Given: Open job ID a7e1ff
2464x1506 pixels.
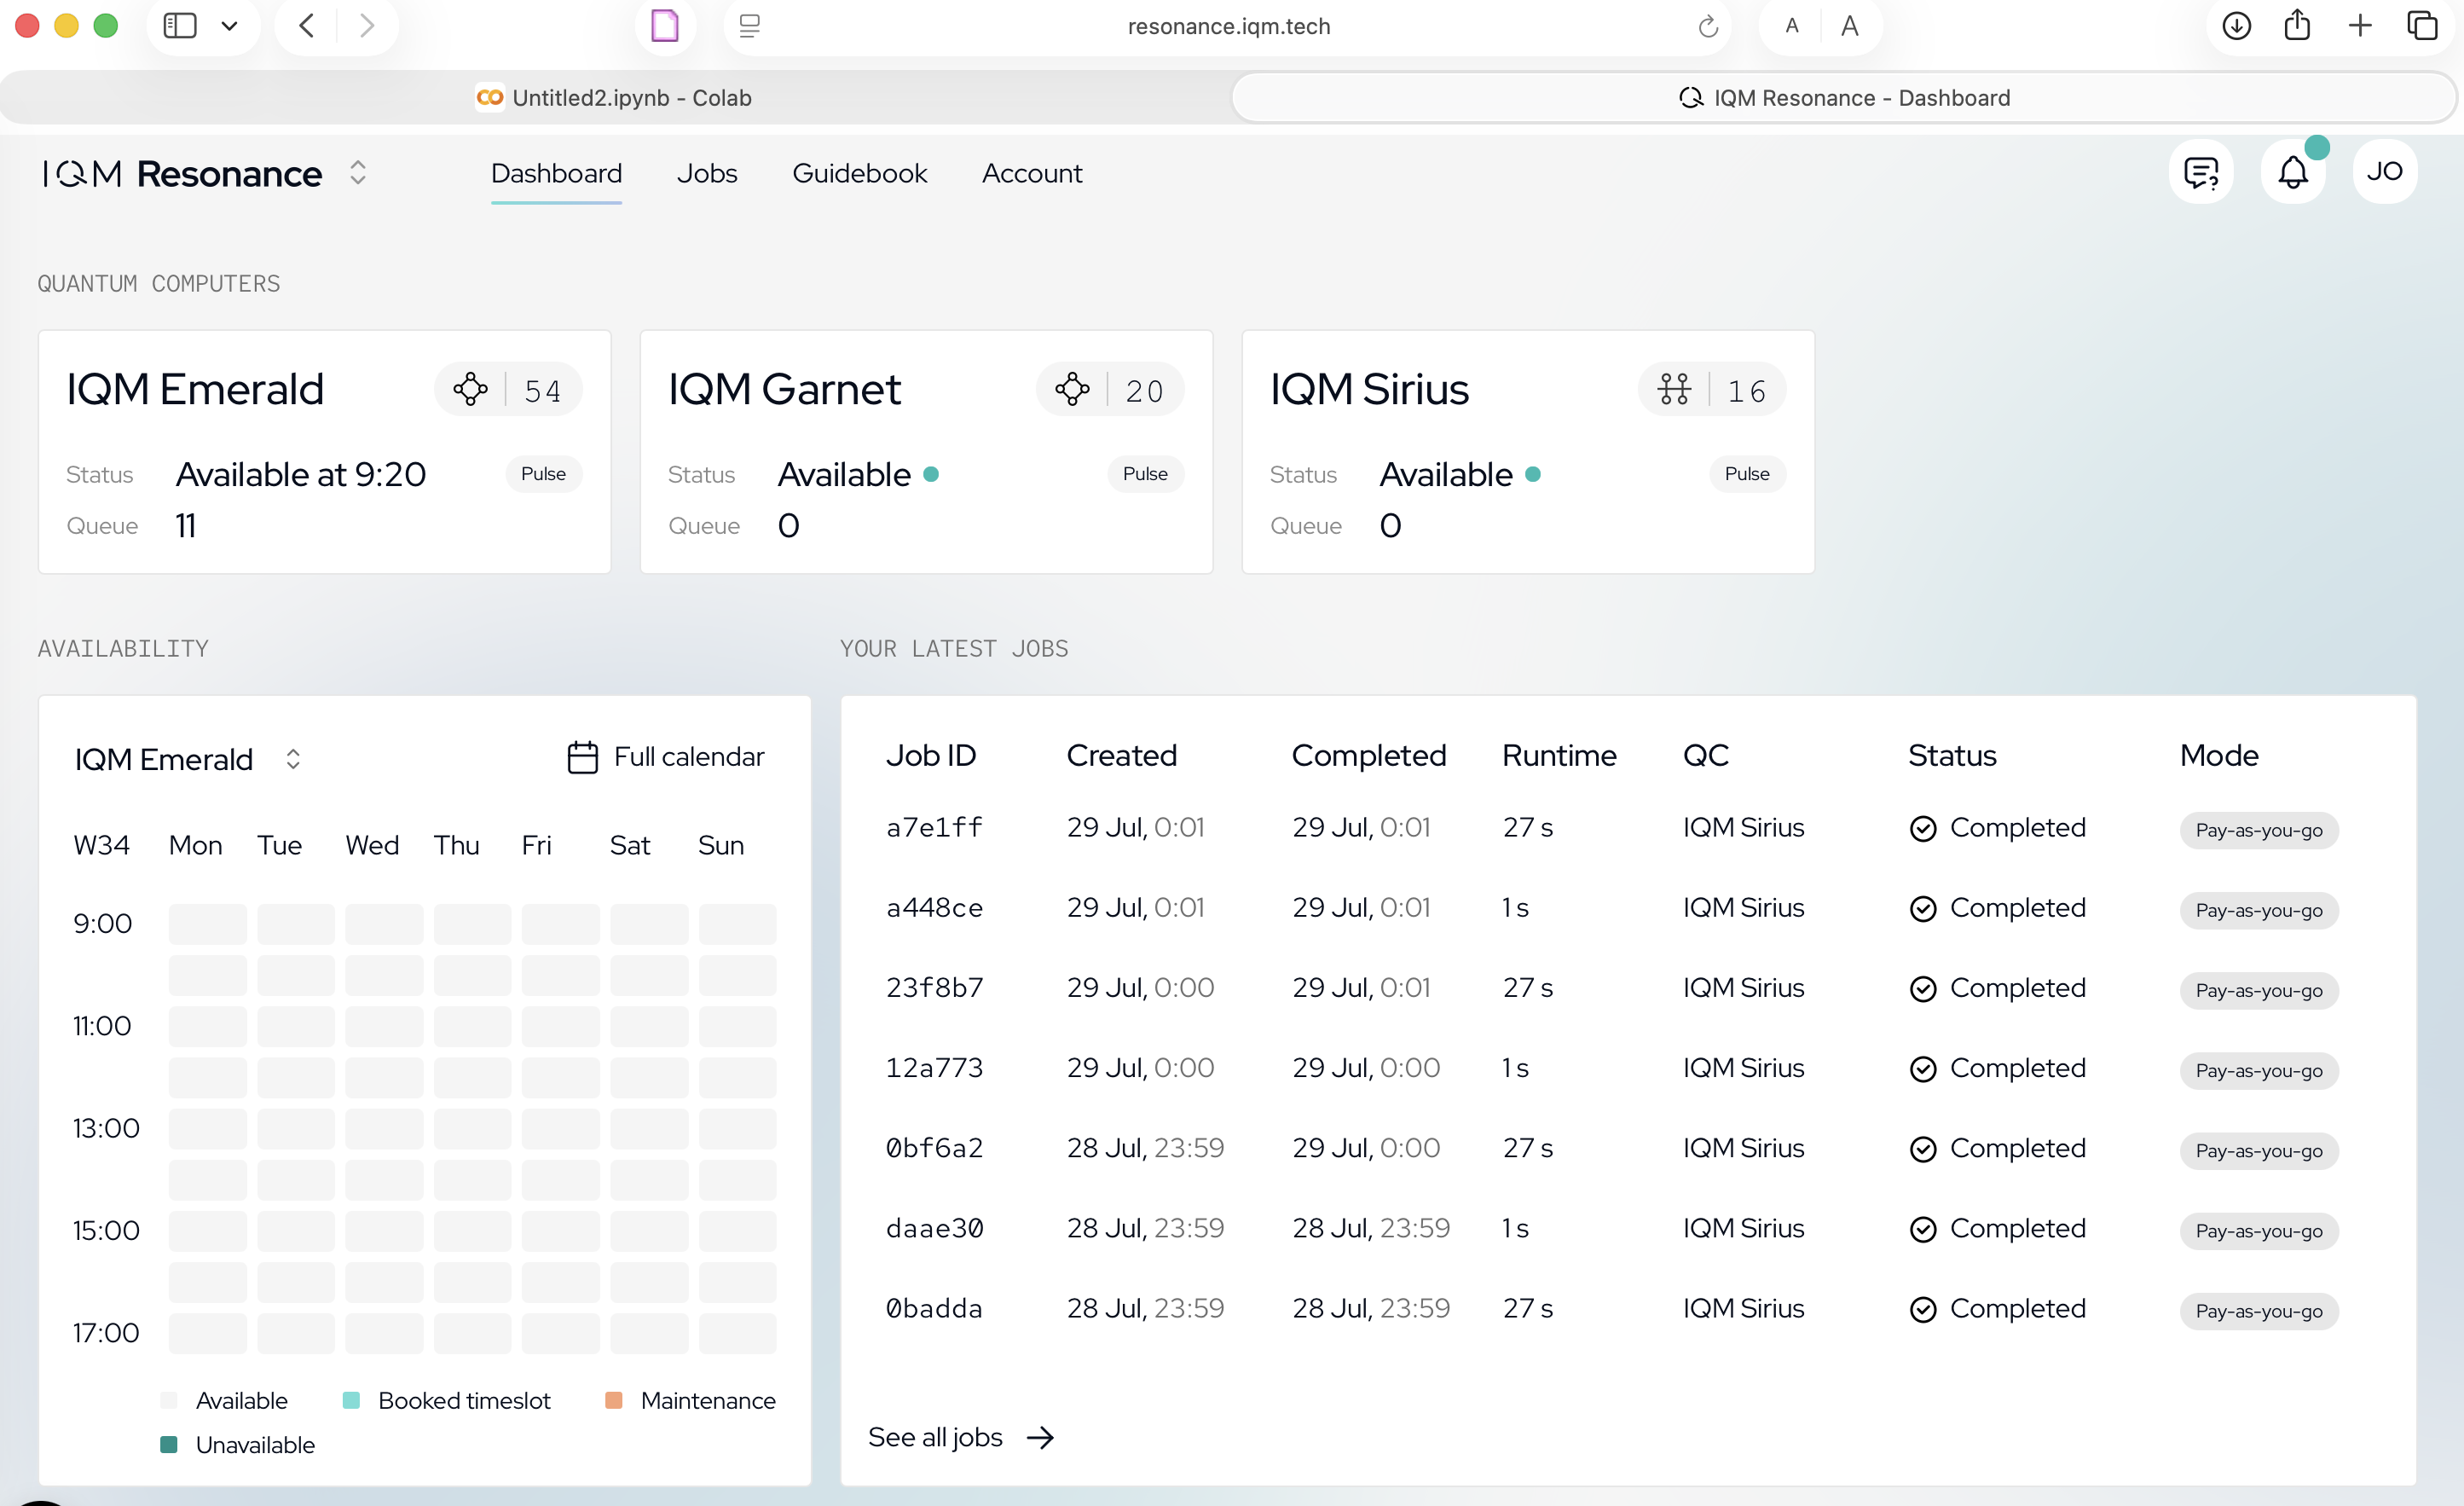Looking at the screenshot, I should (934, 828).
